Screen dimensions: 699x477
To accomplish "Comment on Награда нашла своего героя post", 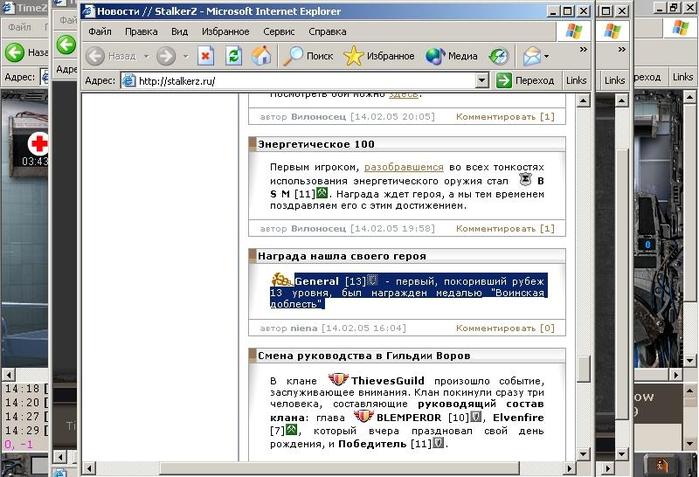I will (505, 328).
